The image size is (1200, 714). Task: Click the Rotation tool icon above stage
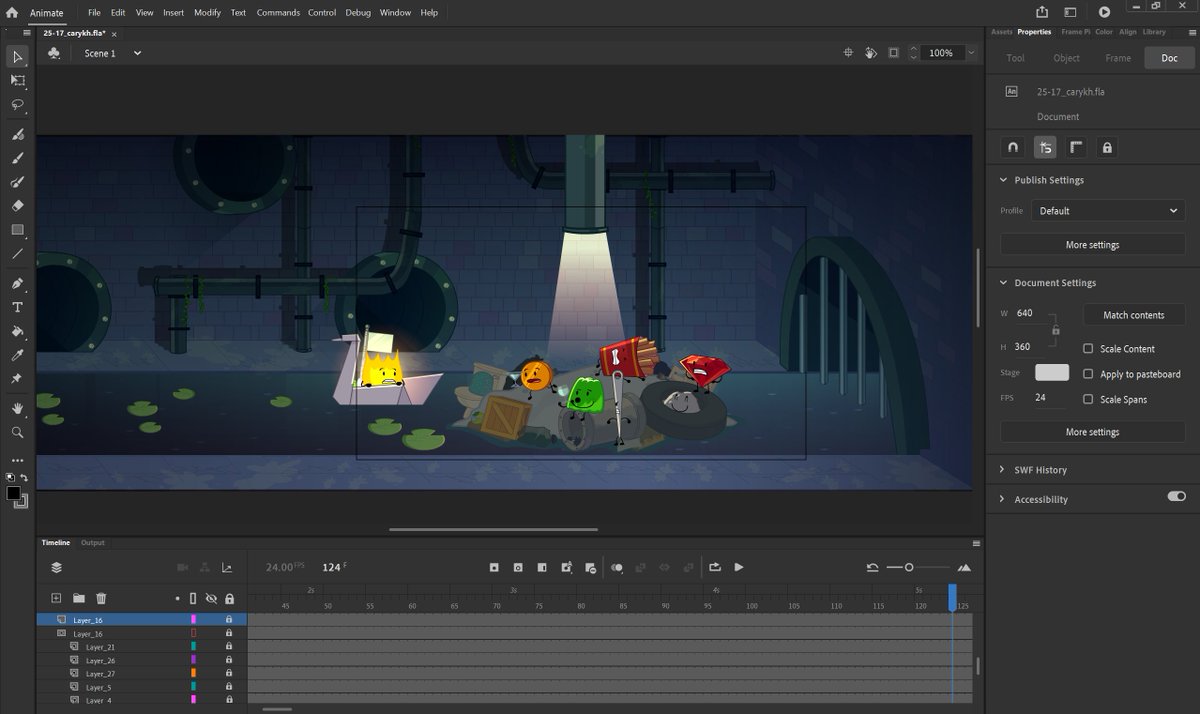point(871,53)
